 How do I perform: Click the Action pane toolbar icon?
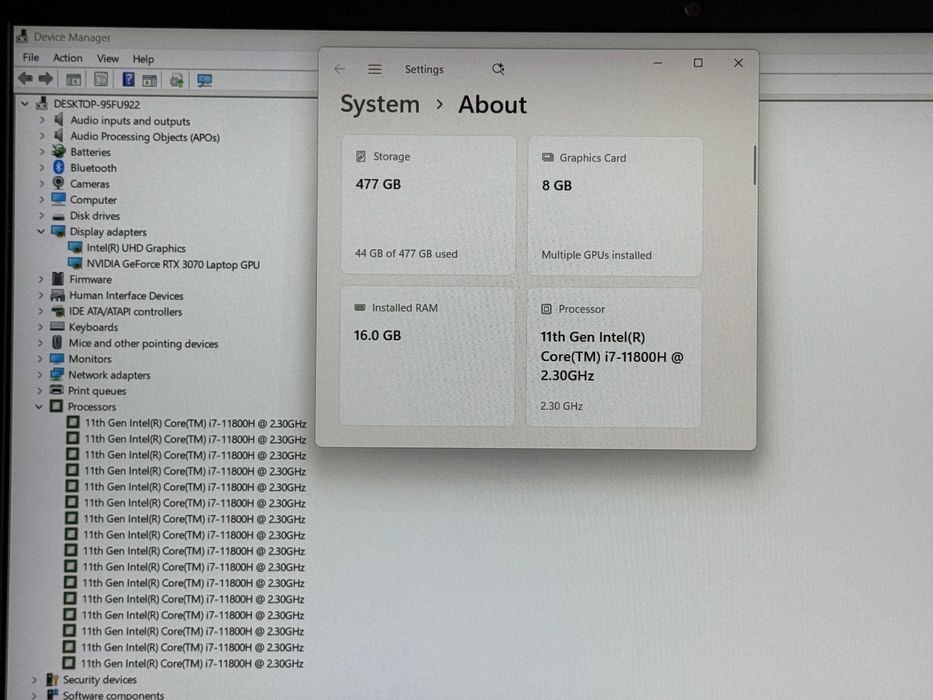[149, 80]
